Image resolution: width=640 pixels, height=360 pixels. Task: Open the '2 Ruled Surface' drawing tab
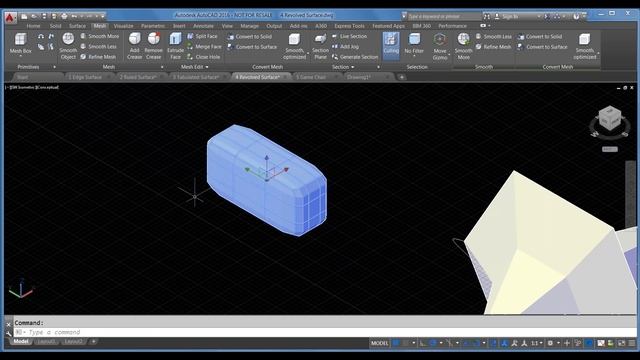click(140, 77)
